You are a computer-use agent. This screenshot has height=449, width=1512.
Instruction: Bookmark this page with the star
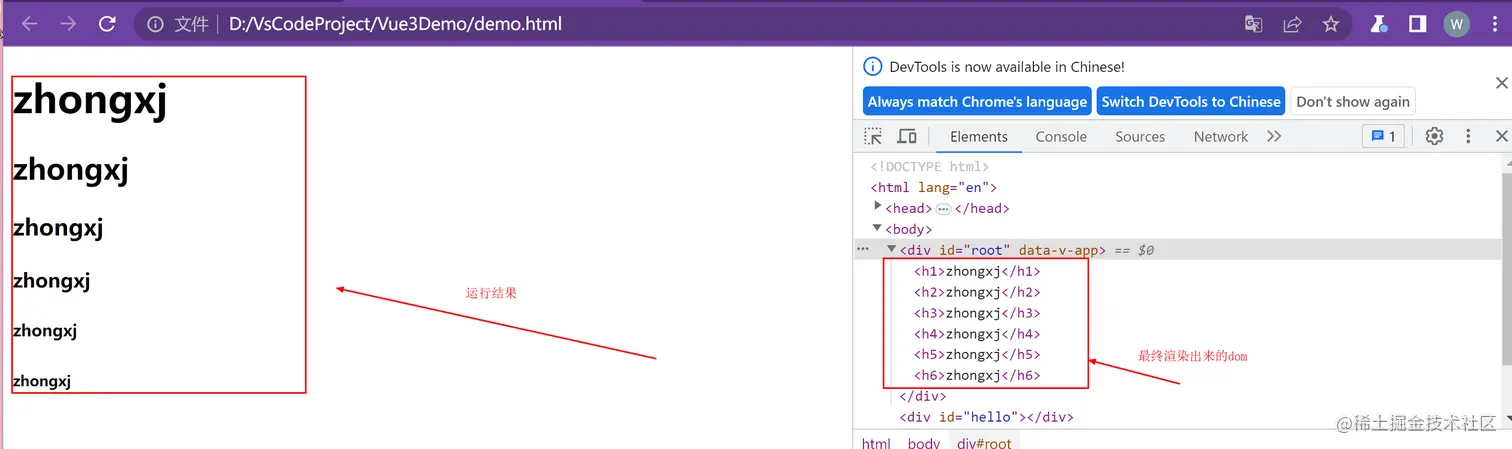click(1330, 24)
